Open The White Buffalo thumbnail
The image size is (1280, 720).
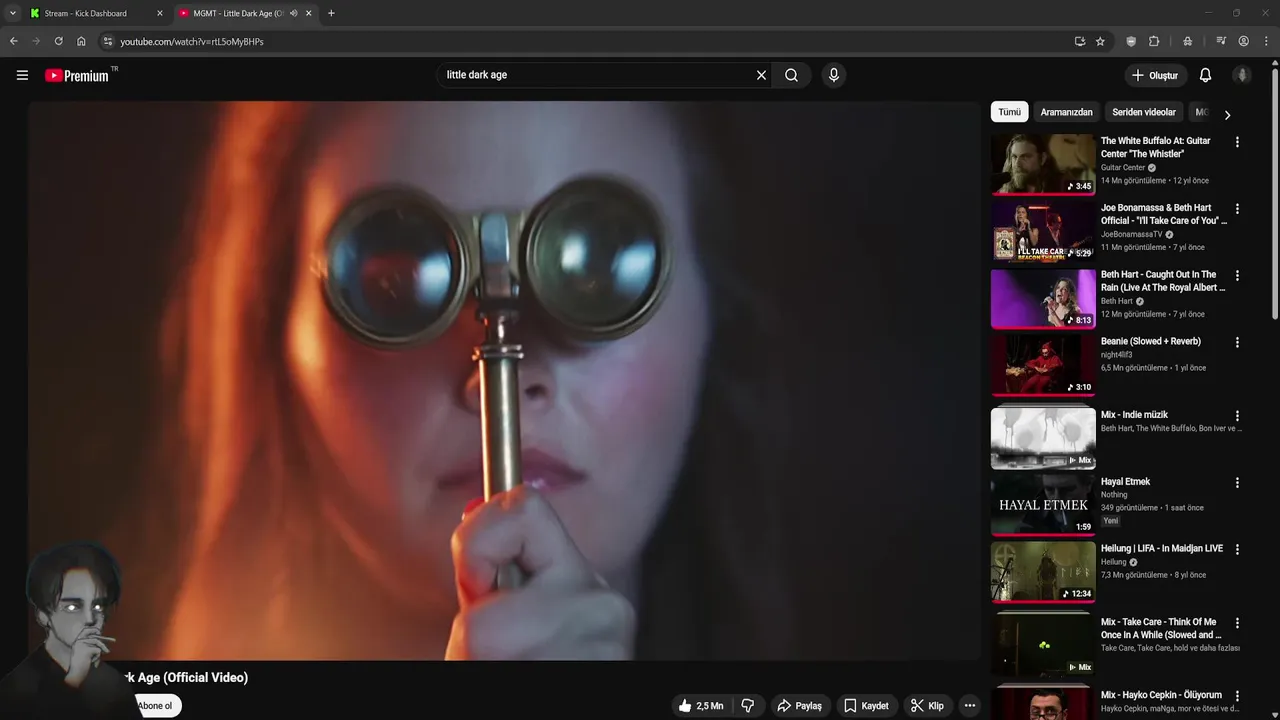1043,164
